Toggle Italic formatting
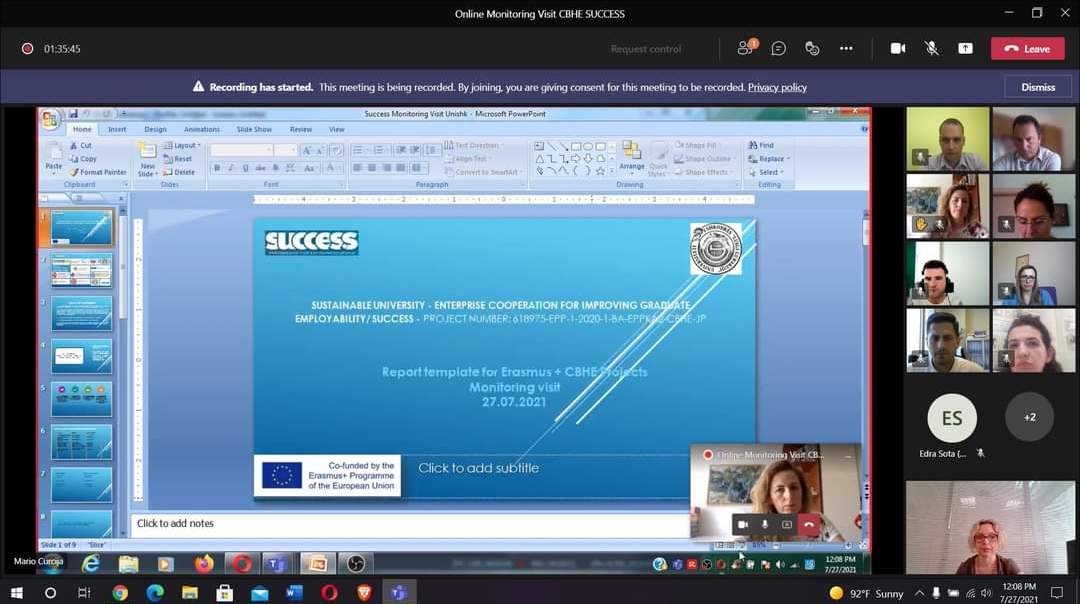 coord(231,168)
